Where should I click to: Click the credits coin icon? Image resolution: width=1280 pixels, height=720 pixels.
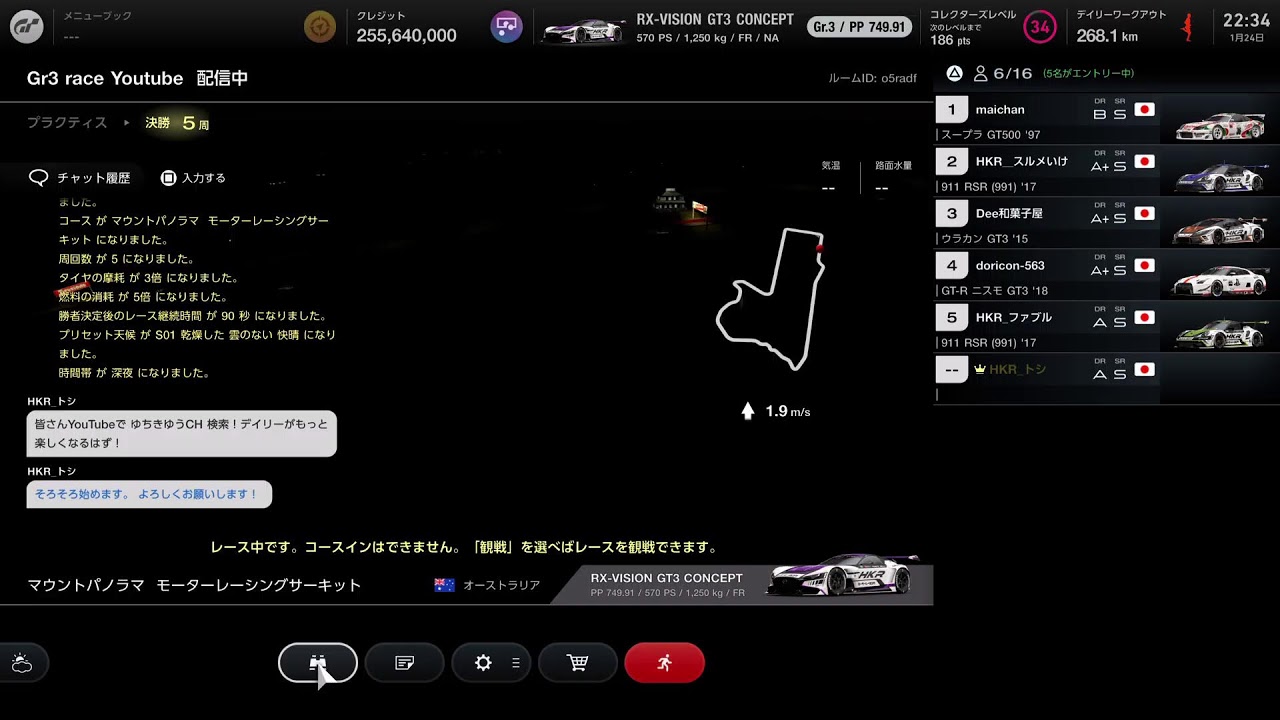click(320, 27)
